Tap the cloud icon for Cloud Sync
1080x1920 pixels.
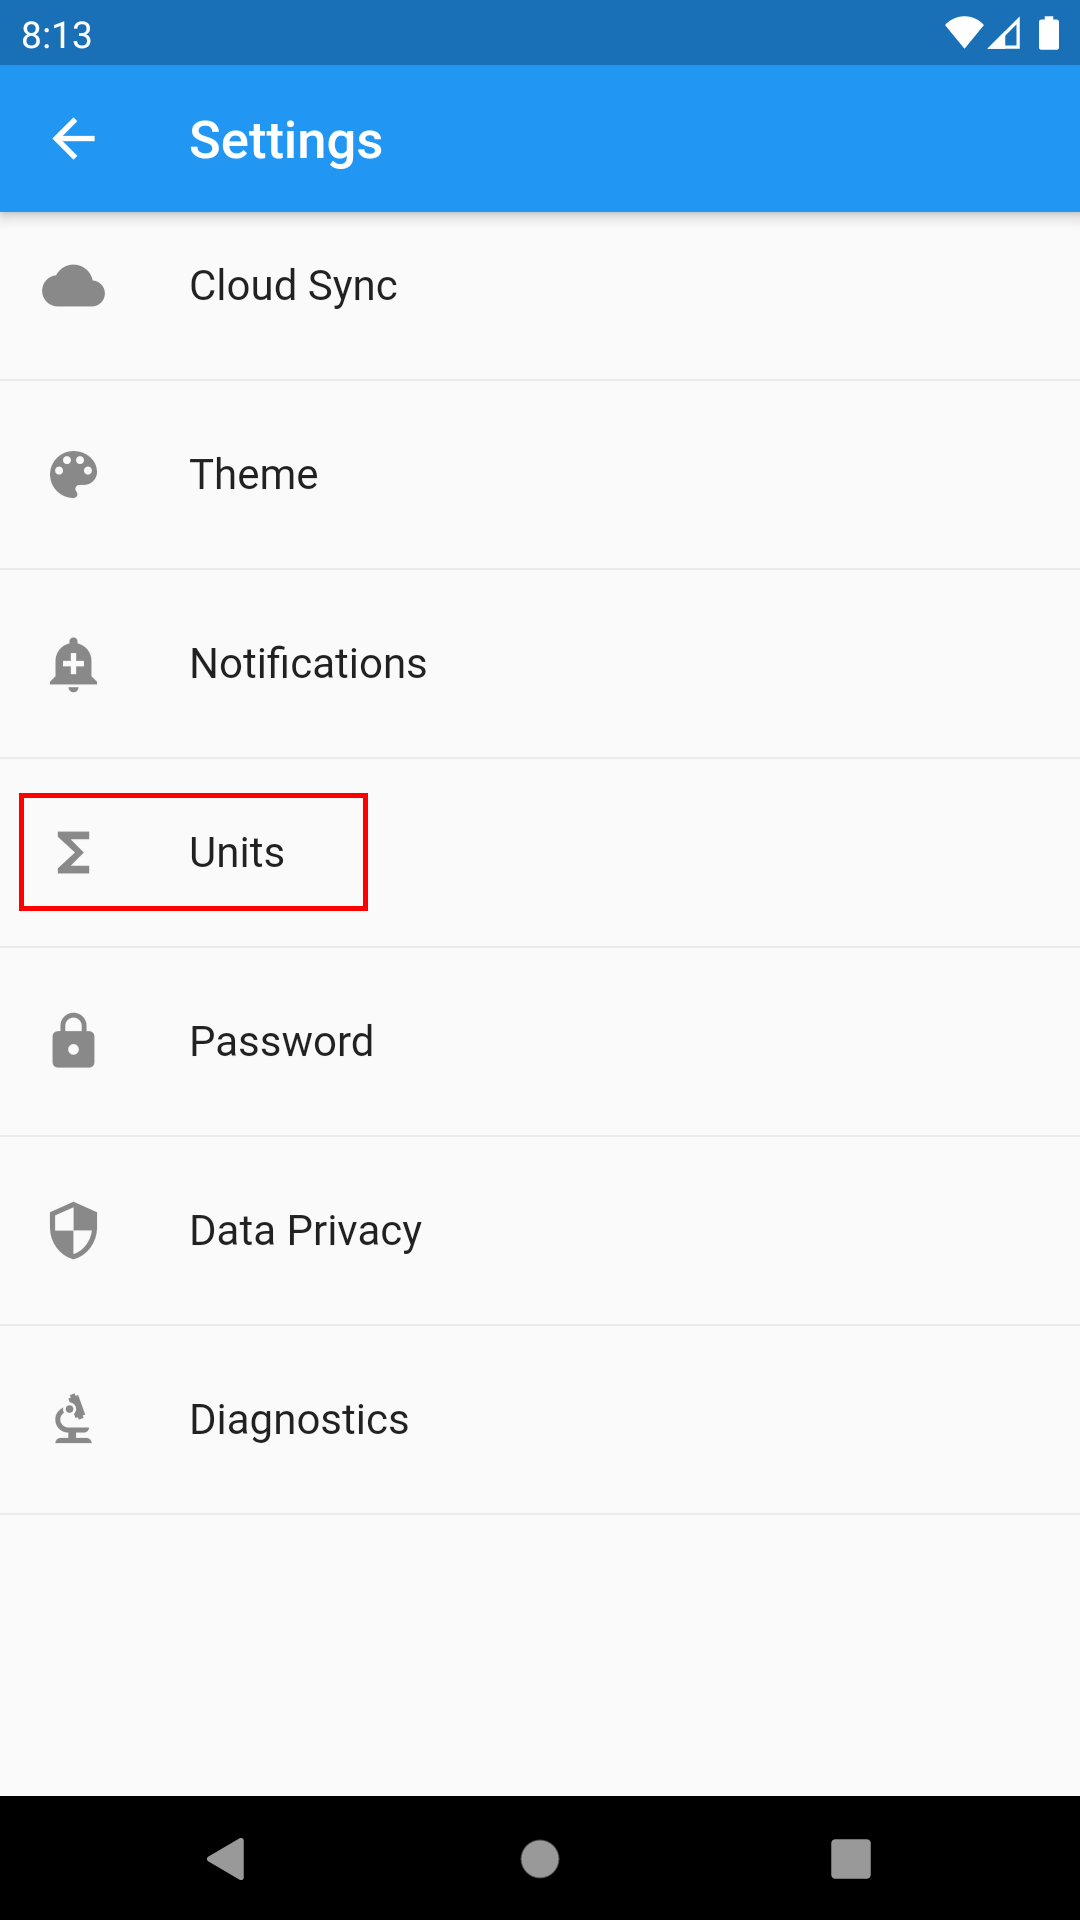pos(73,286)
